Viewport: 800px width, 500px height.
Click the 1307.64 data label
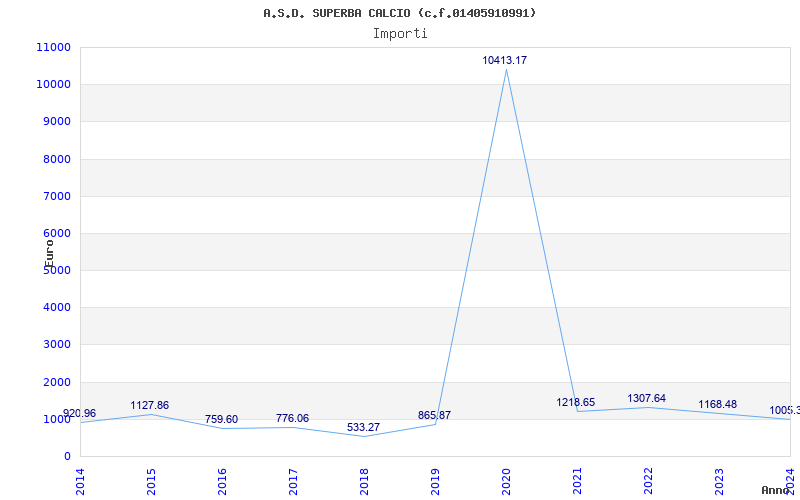646,398
